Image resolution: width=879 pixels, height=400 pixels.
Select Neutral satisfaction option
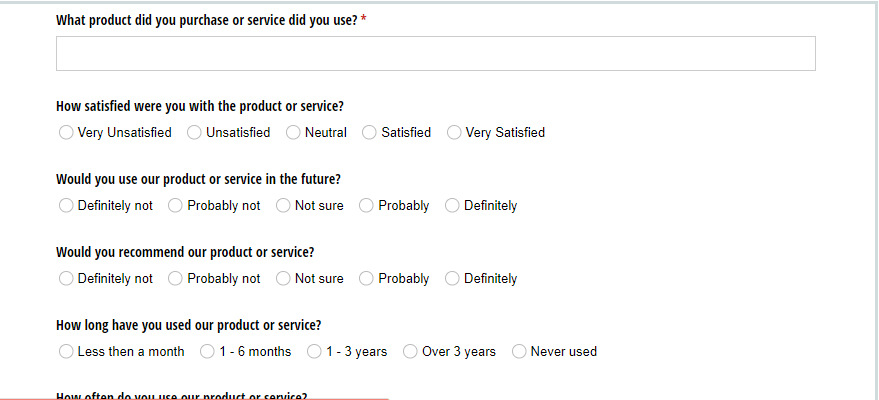[x=293, y=133]
